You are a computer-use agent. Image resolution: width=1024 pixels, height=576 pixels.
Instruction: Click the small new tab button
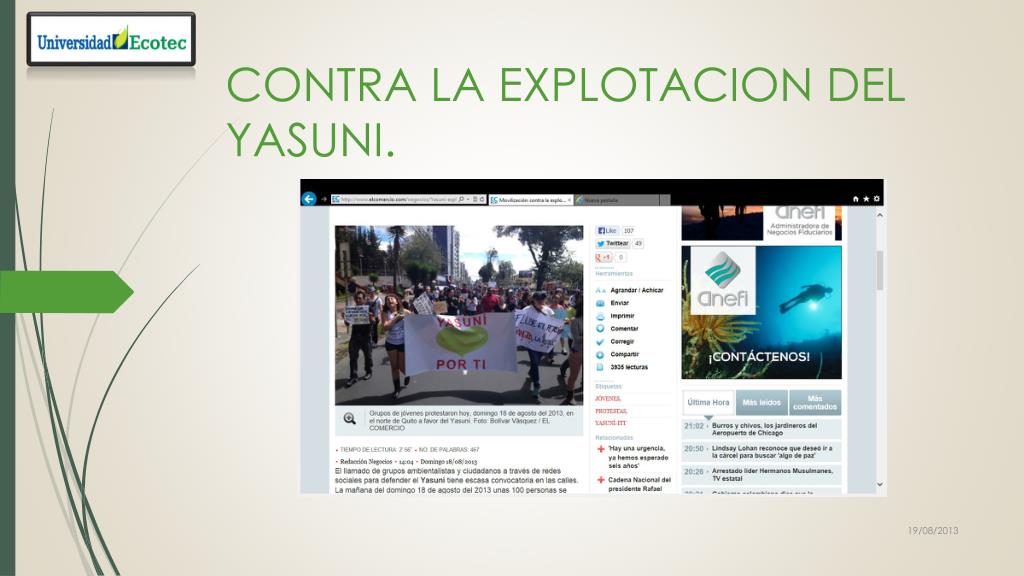coord(665,200)
